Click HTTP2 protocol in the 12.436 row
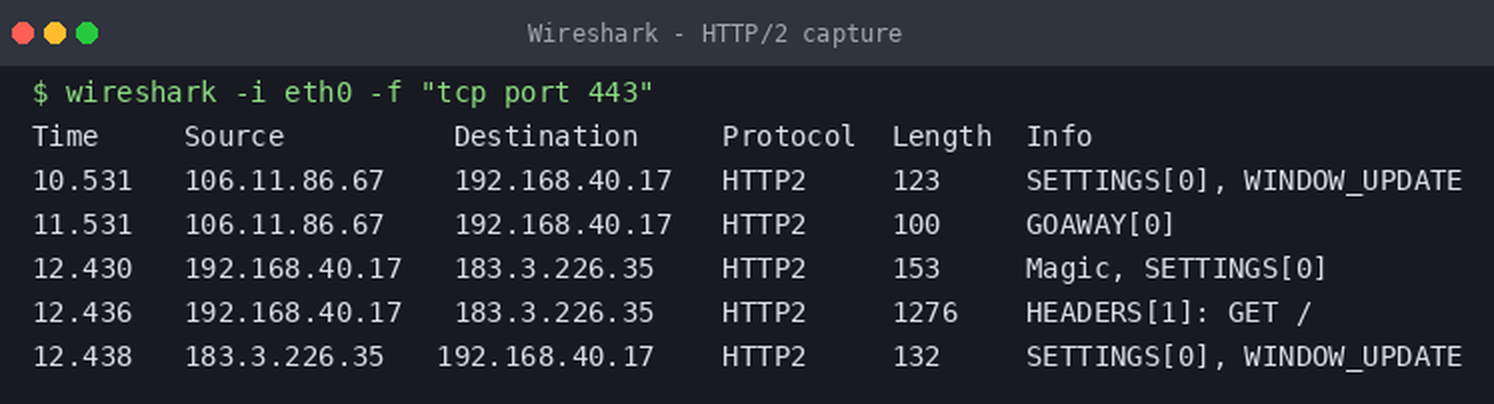Viewport: 1494px width, 404px height. click(764, 313)
